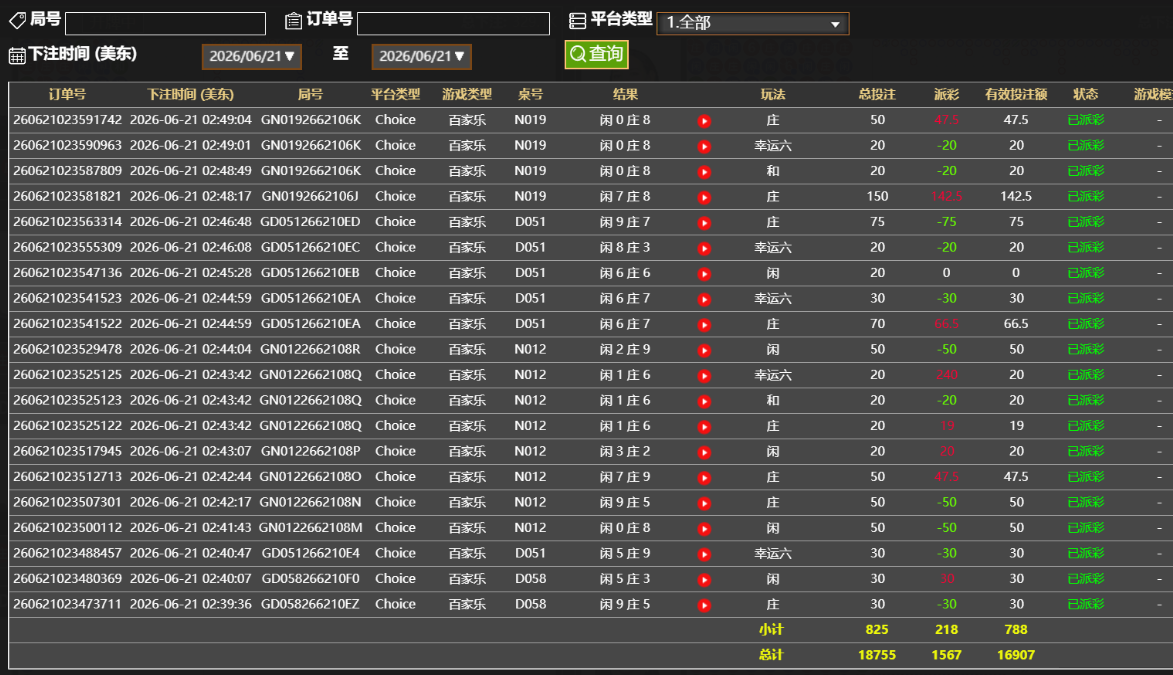
Task: Play video replay for order 260621023563314
Action: pos(704,223)
